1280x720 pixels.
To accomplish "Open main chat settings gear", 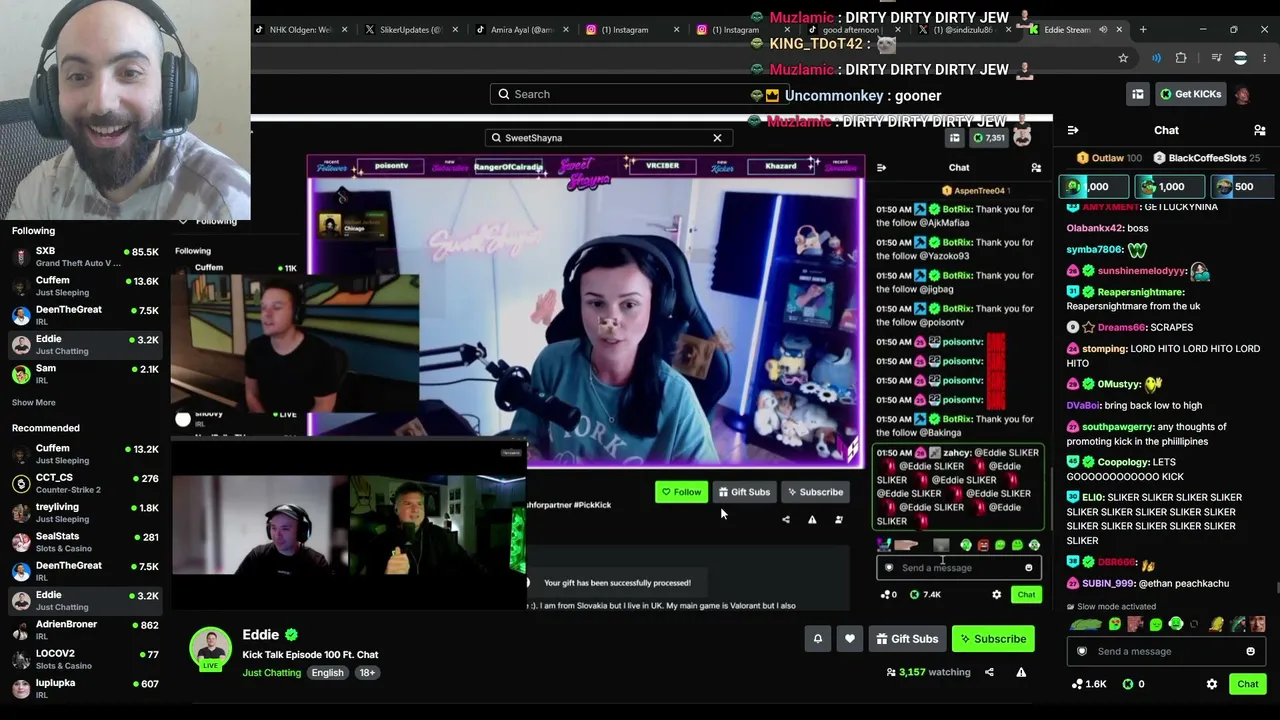I will click(1212, 684).
